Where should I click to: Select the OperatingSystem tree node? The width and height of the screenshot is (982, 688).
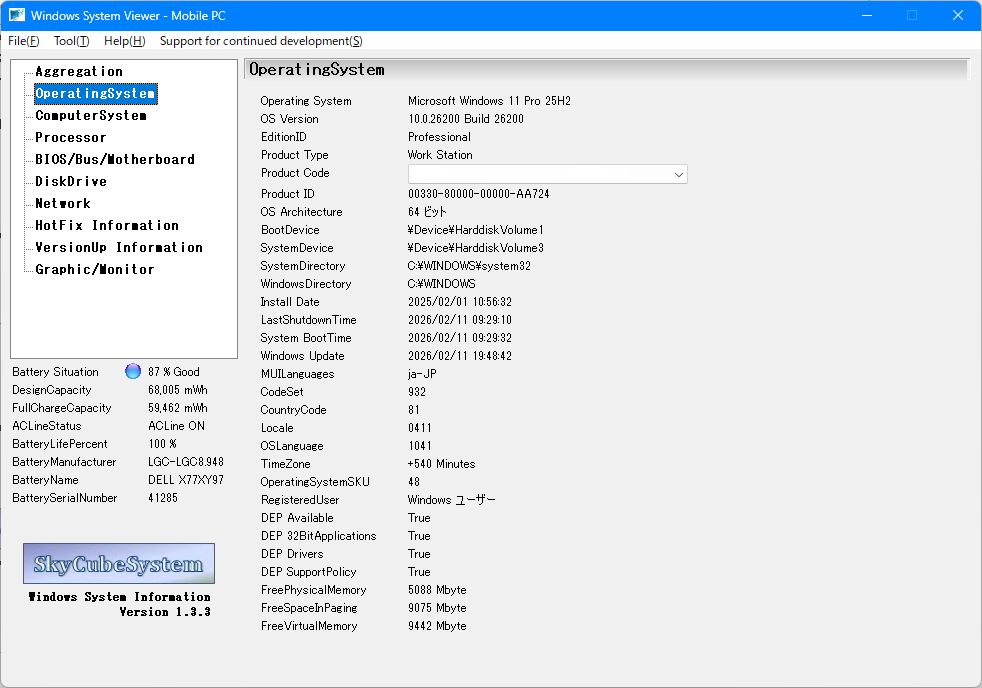(95, 94)
